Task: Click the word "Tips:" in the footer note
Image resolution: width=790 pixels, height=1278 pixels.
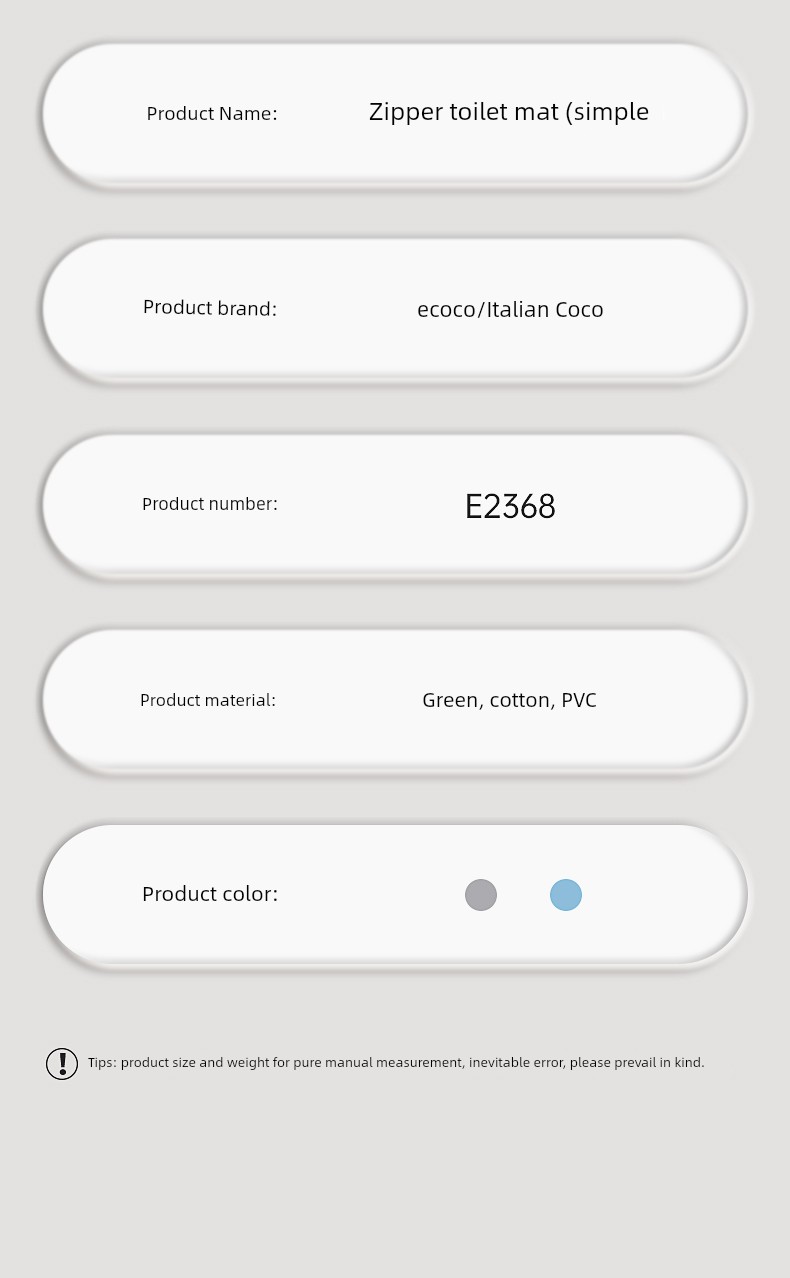Action: pyautogui.click(x=102, y=1063)
